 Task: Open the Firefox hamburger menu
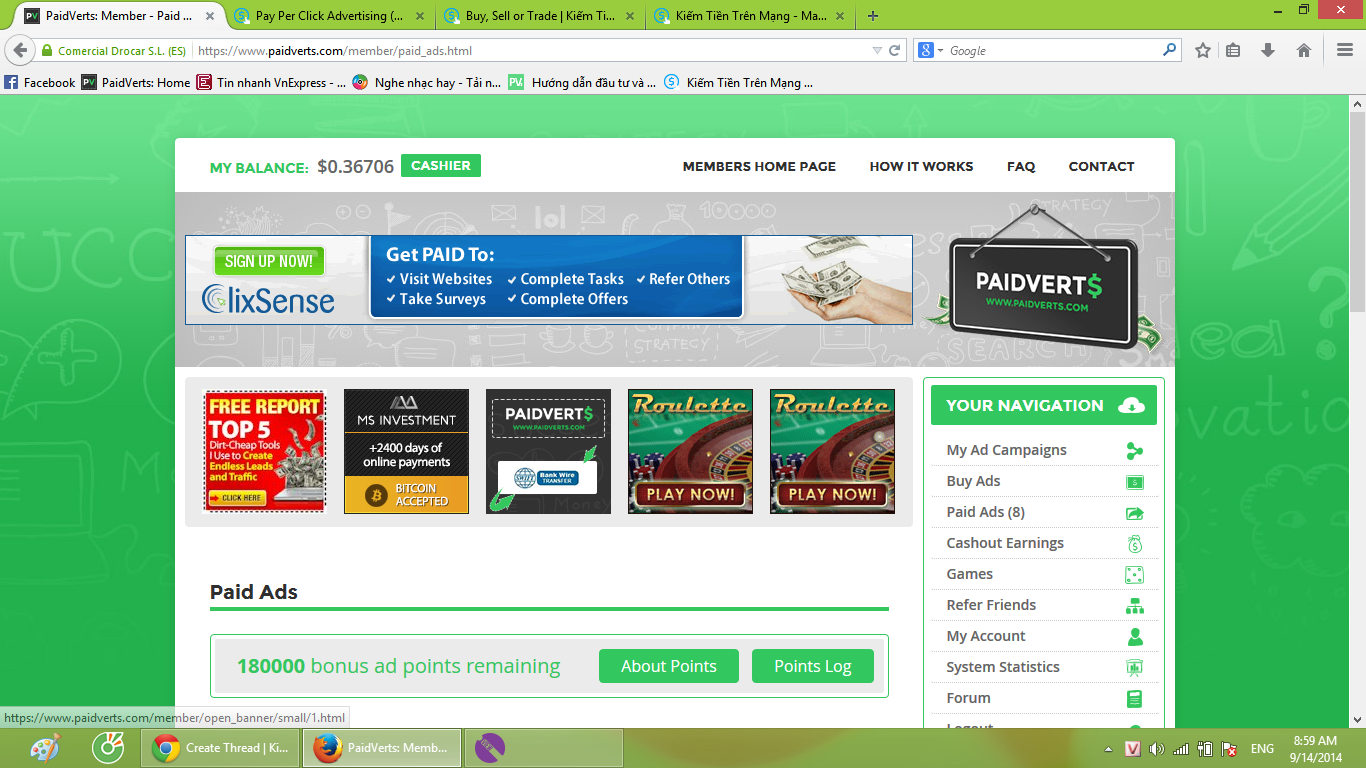[1345, 50]
